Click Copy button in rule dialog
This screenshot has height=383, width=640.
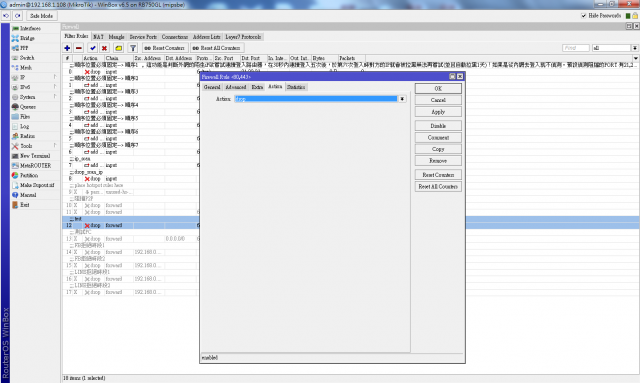(x=438, y=149)
